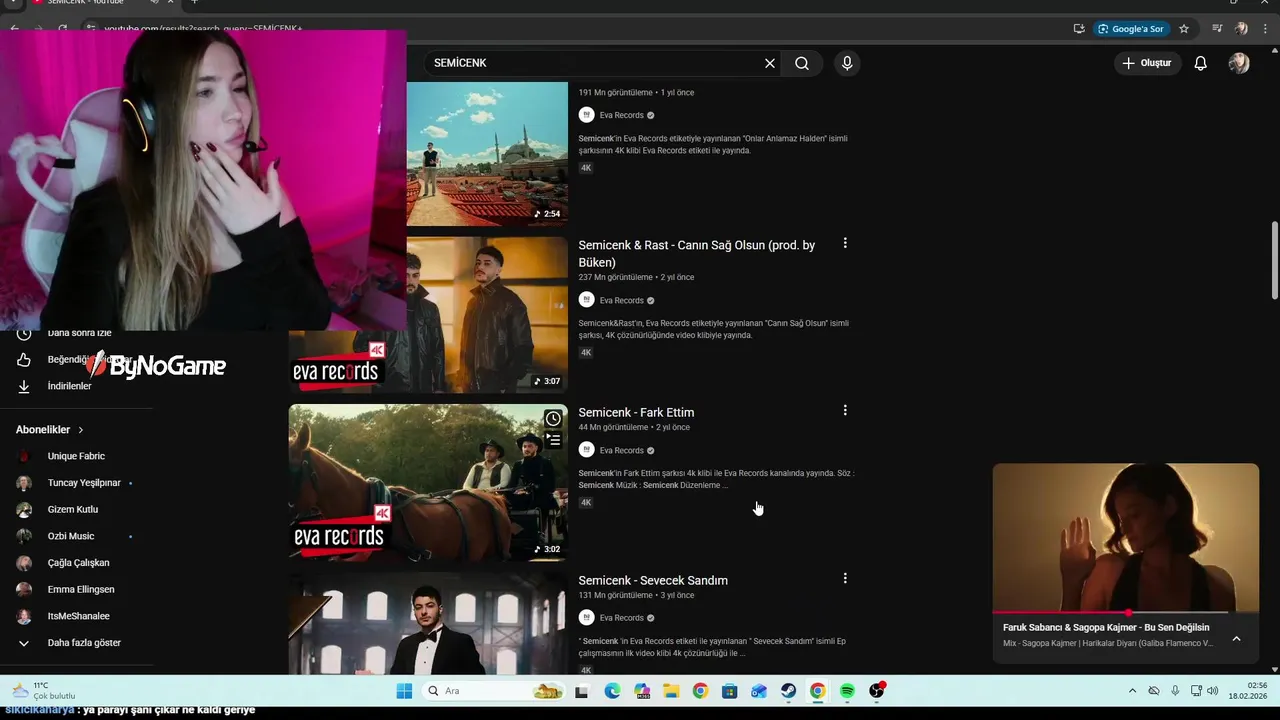Open Semicenk - Sevecek Sandım video title

653,580
